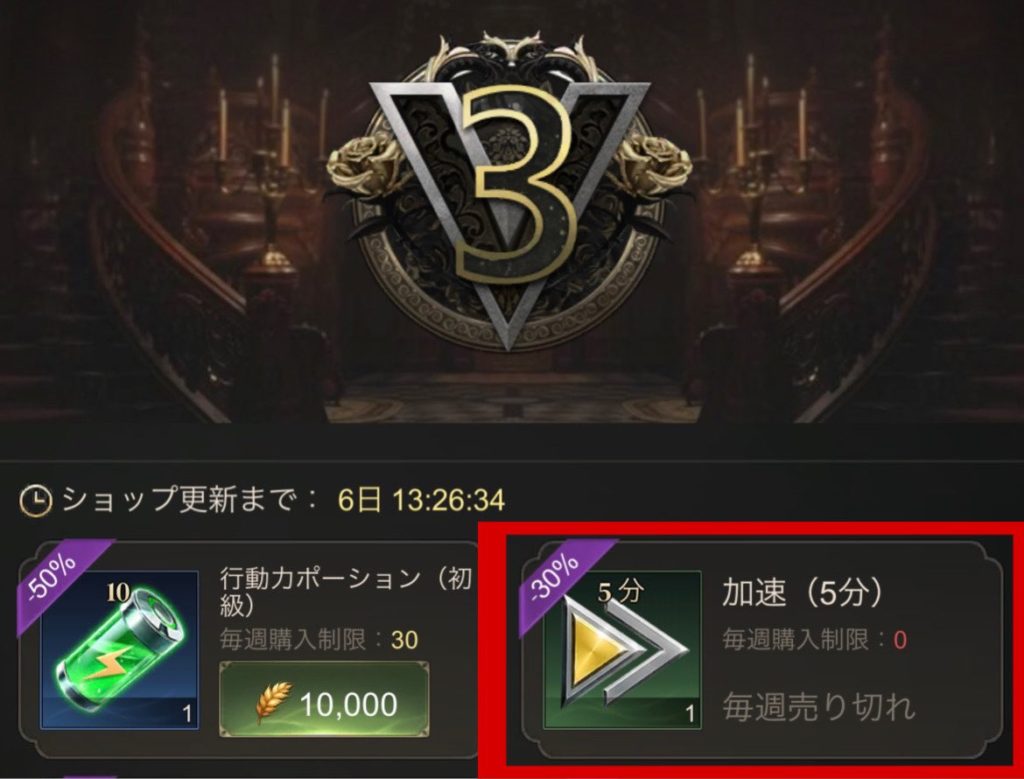Open the 行動力ポーション（初級）item title
This screenshot has width=1024, height=779.
[x=345, y=592]
